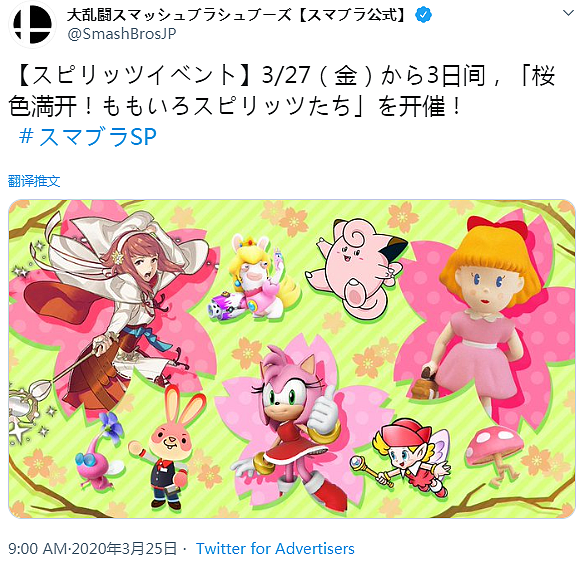This screenshot has height=561, width=583.
Task: Click the blue verified badge icon
Action: pos(423,15)
